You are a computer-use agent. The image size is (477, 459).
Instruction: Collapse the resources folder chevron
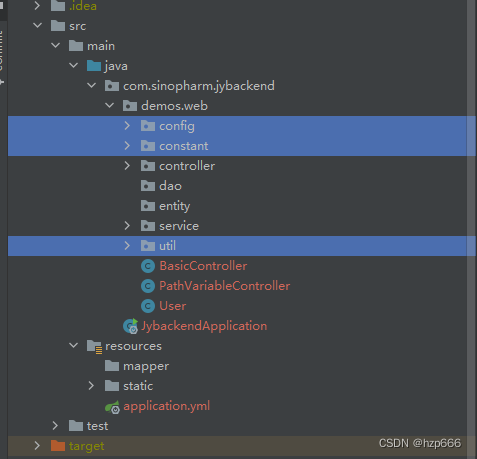74,345
